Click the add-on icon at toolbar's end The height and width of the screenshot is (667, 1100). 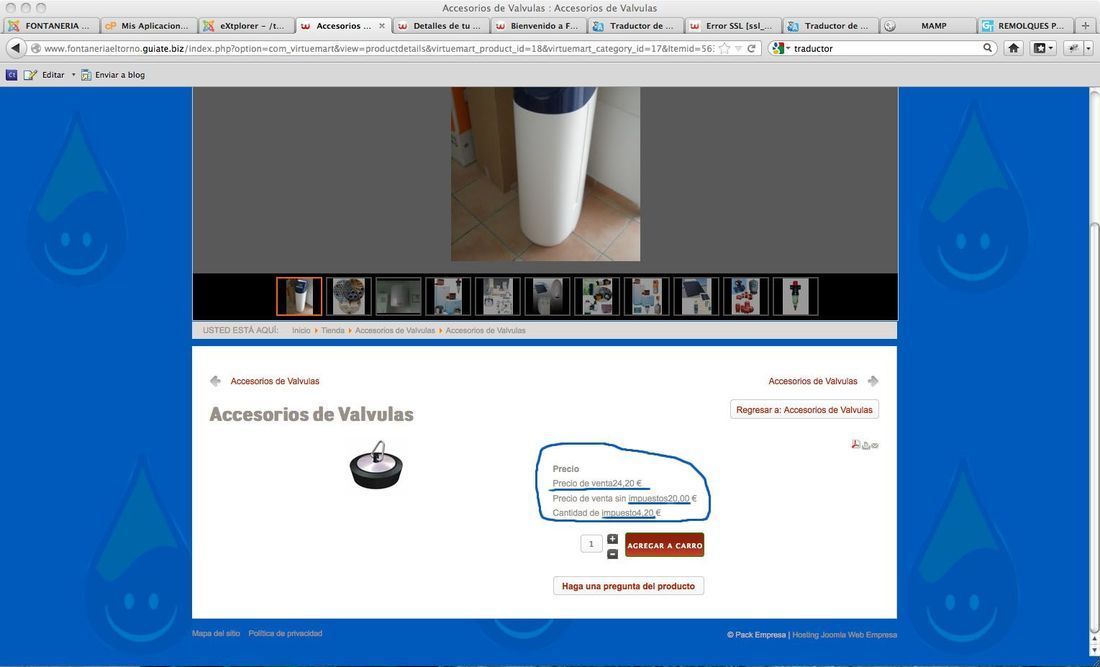point(1074,48)
